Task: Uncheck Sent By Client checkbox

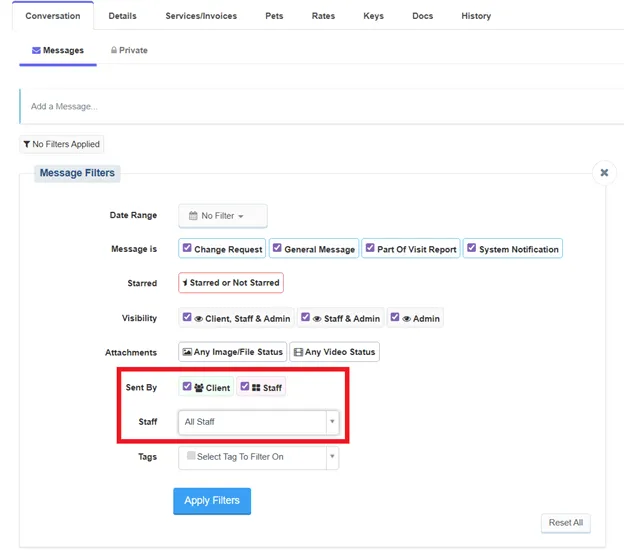Action: click(x=187, y=387)
